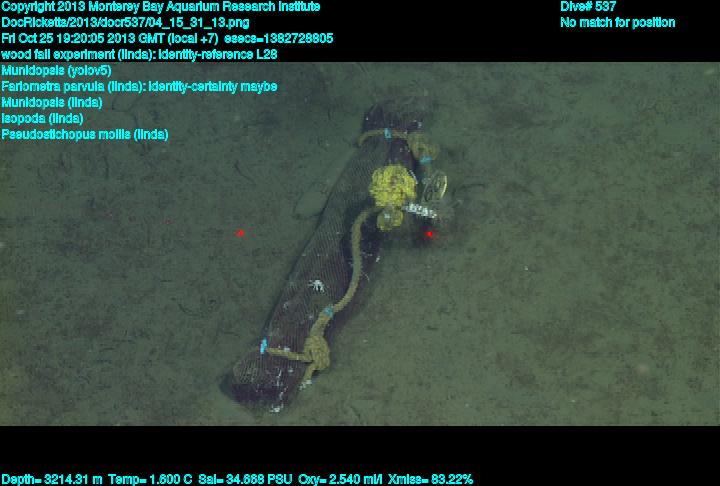Click the white squat lobster on the mesh
720x486 pixels.
click(316, 286)
